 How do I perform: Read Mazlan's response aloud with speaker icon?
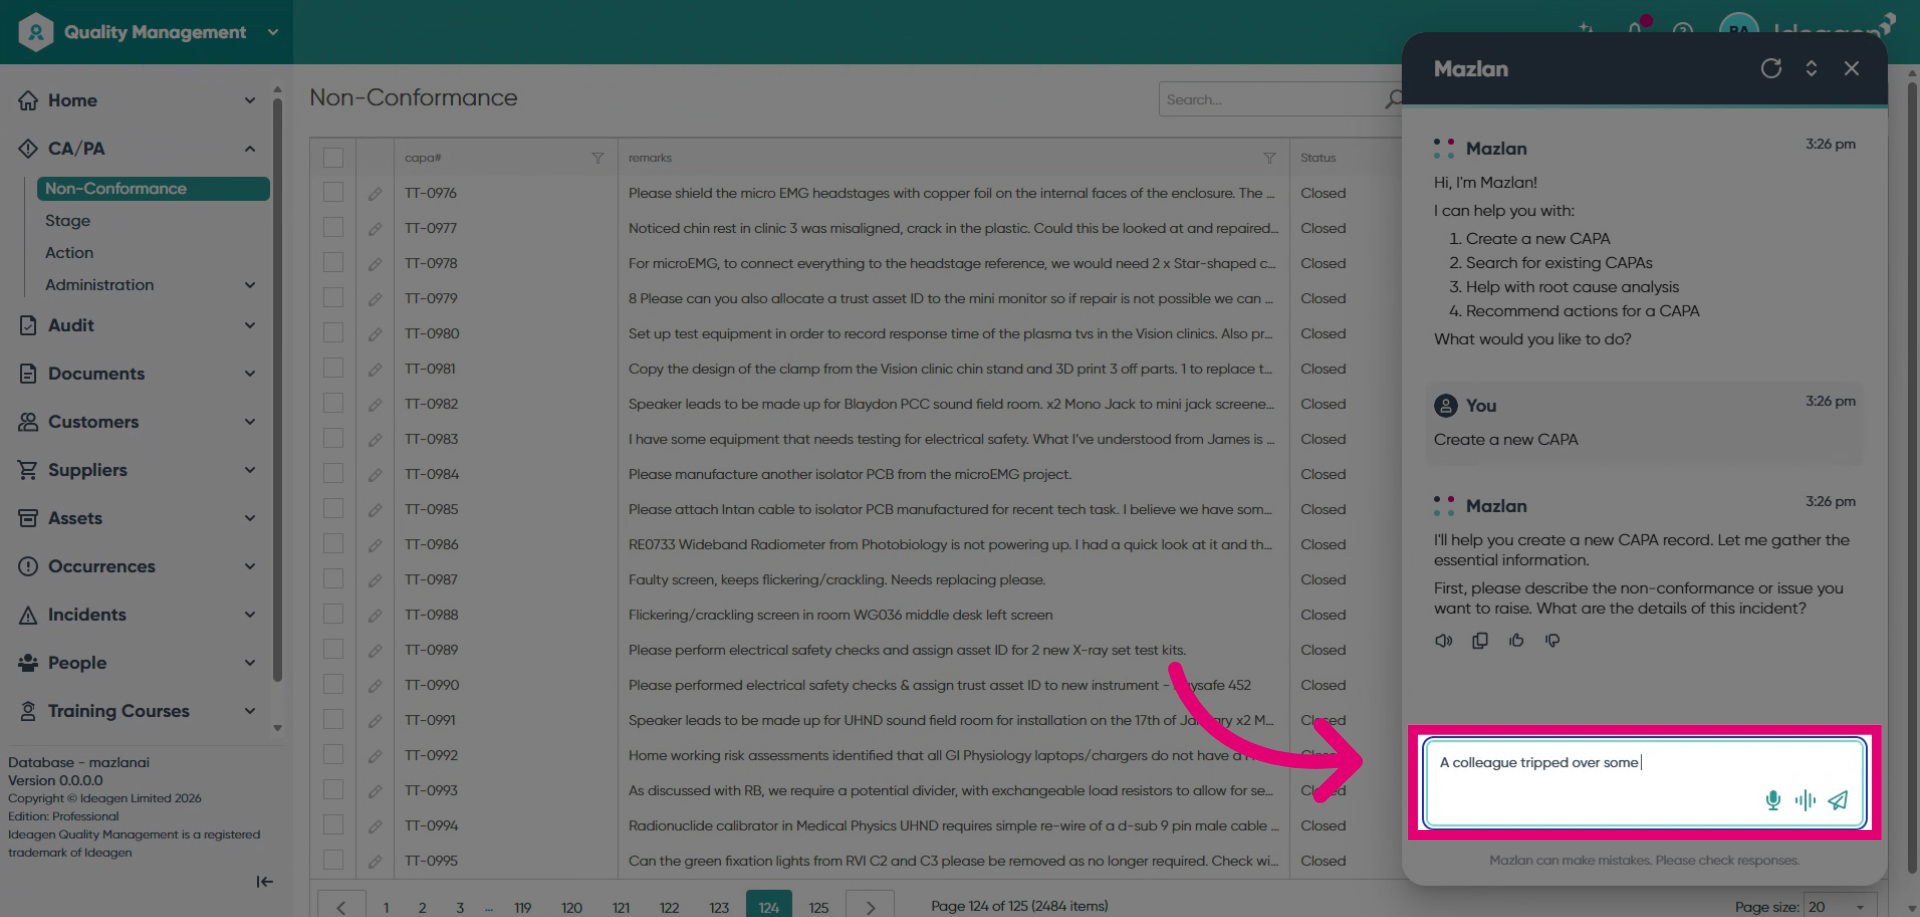pyautogui.click(x=1443, y=640)
